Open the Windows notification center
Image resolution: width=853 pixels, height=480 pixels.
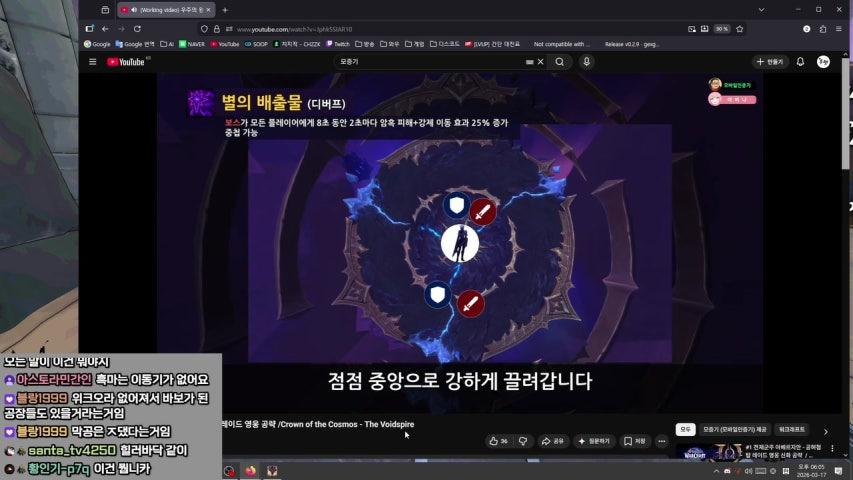point(838,471)
